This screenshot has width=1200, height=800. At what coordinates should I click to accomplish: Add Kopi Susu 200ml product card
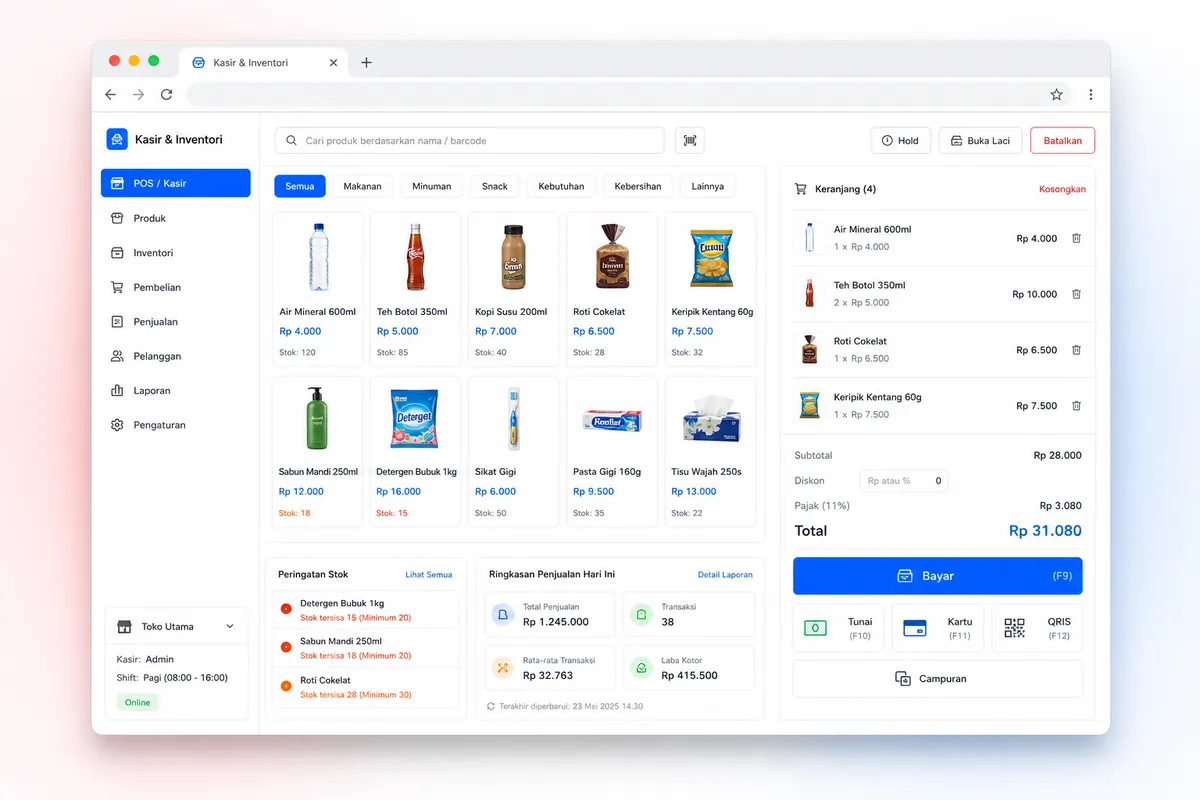point(513,288)
